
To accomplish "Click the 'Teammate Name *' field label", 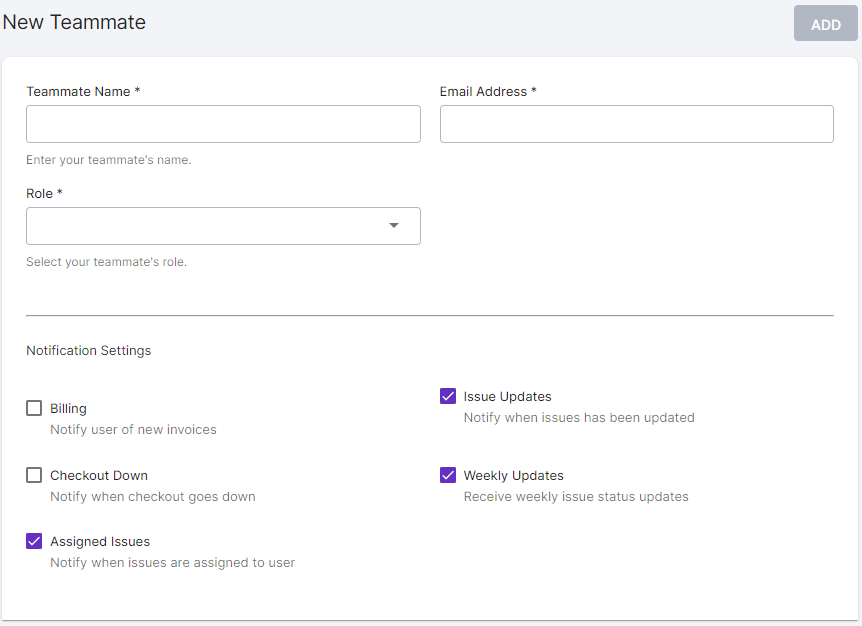I will (83, 91).
